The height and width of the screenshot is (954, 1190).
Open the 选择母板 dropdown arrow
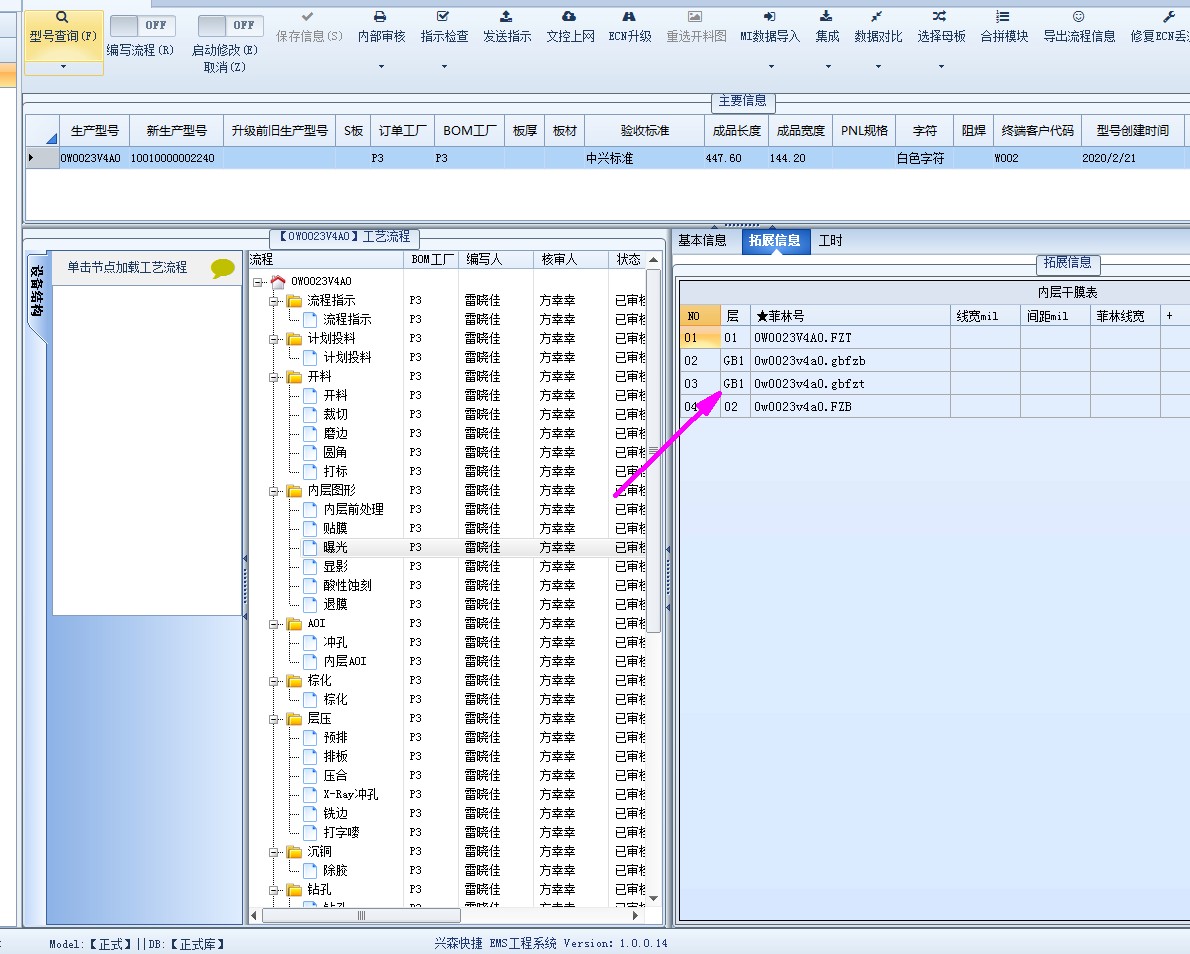(941, 67)
